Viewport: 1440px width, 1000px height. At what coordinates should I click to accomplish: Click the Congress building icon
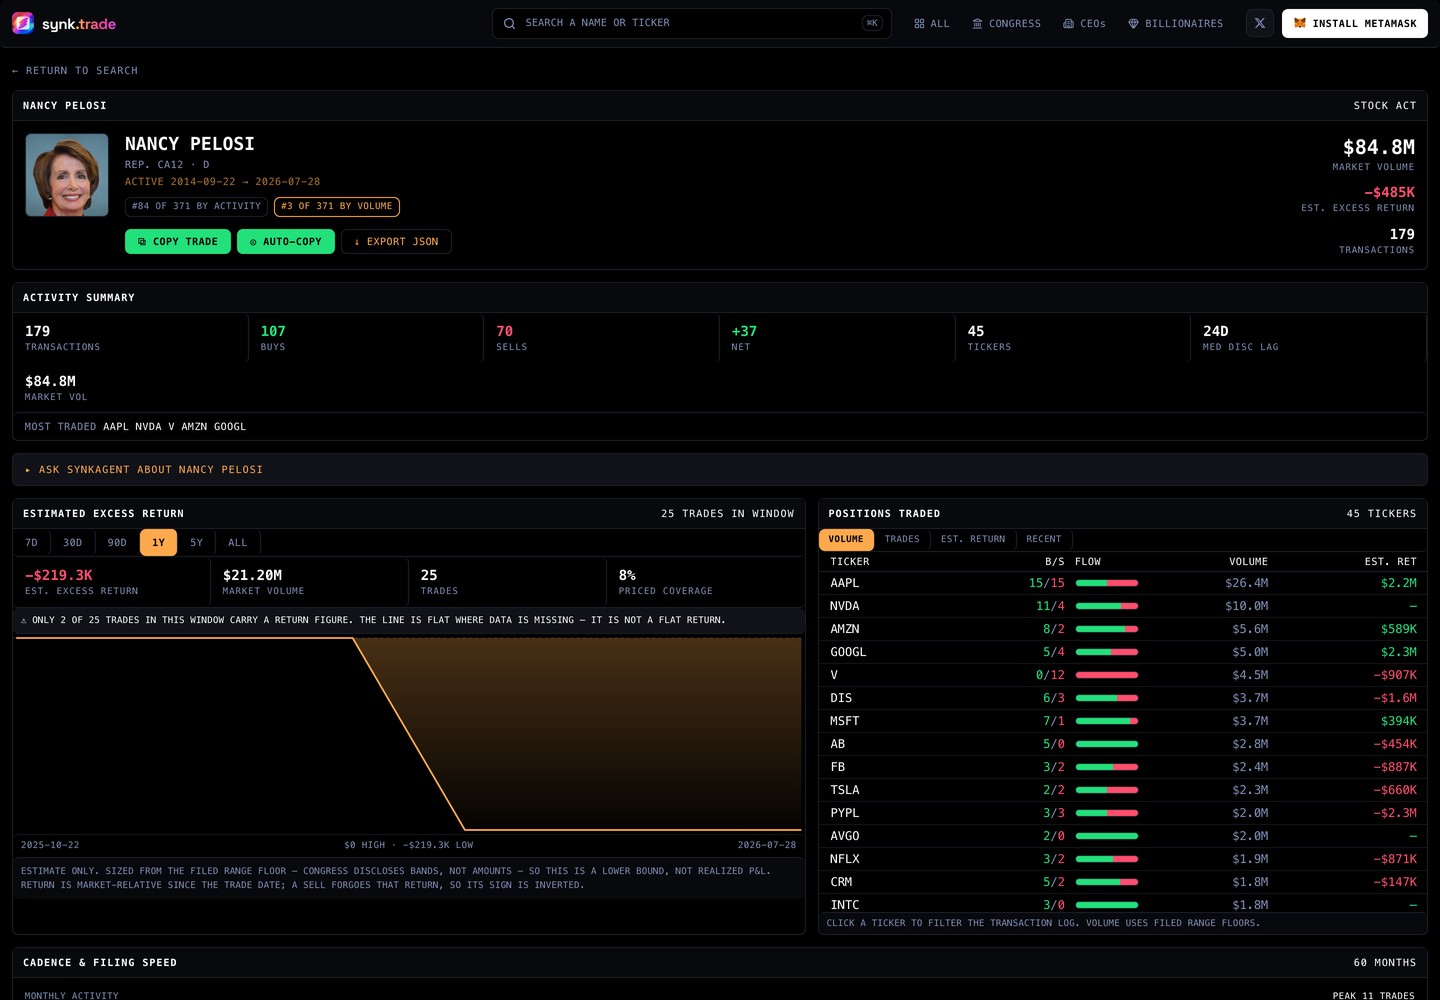point(977,24)
